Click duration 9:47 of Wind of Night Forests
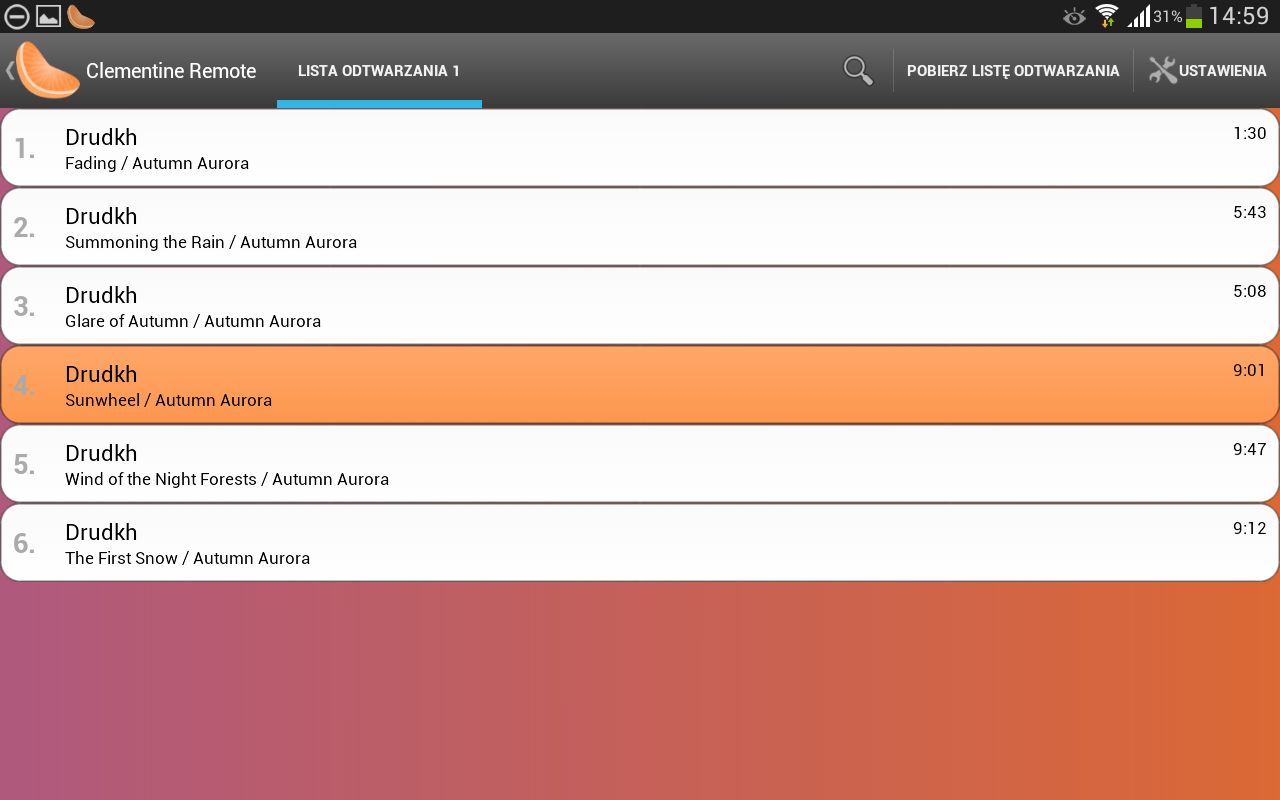This screenshot has height=800, width=1280. point(1249,449)
